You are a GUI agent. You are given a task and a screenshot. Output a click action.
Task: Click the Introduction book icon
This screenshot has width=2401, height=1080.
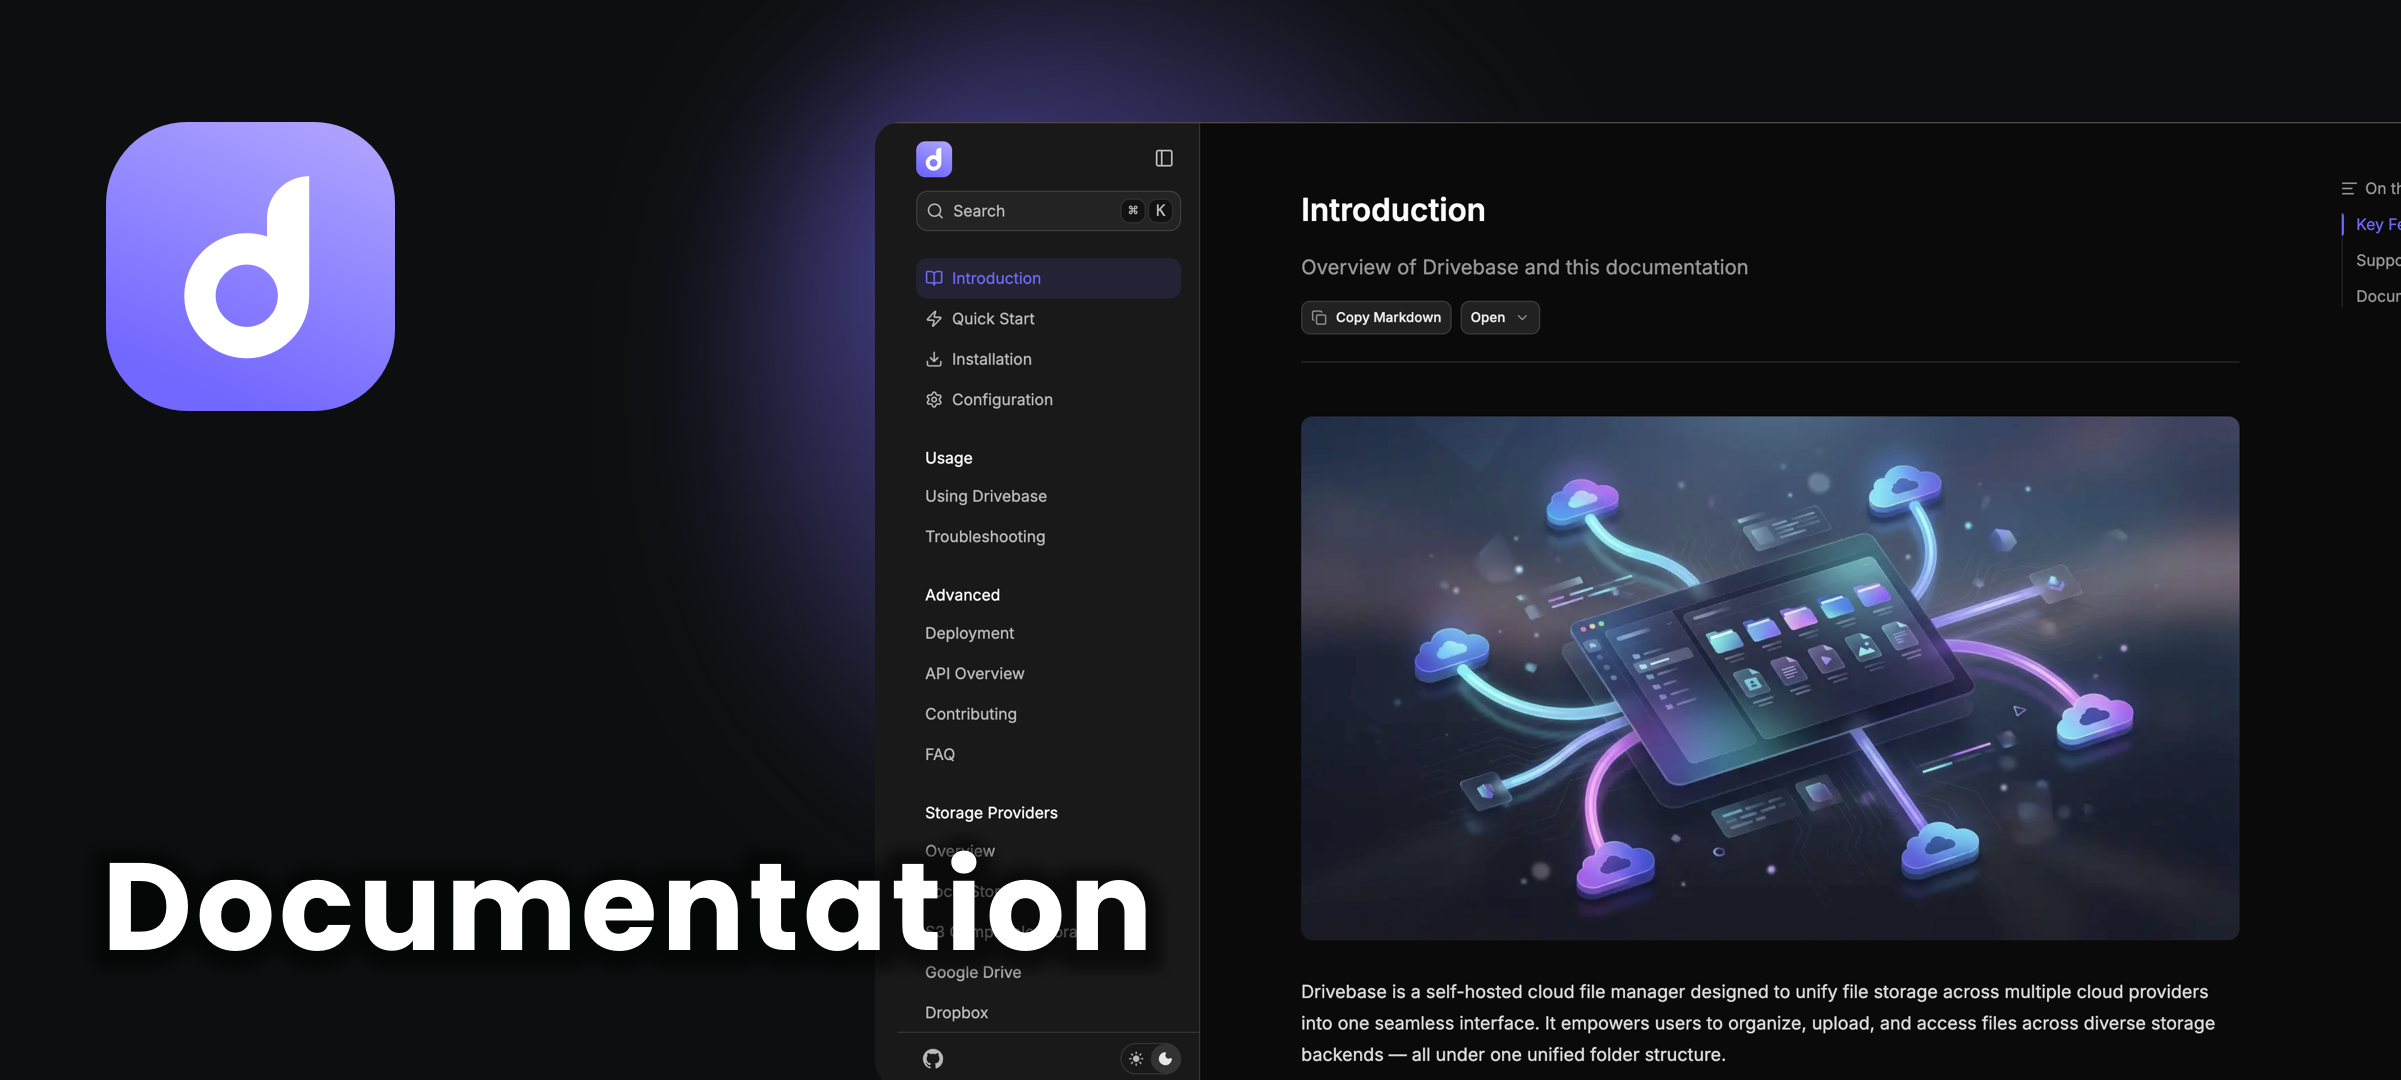[933, 278]
